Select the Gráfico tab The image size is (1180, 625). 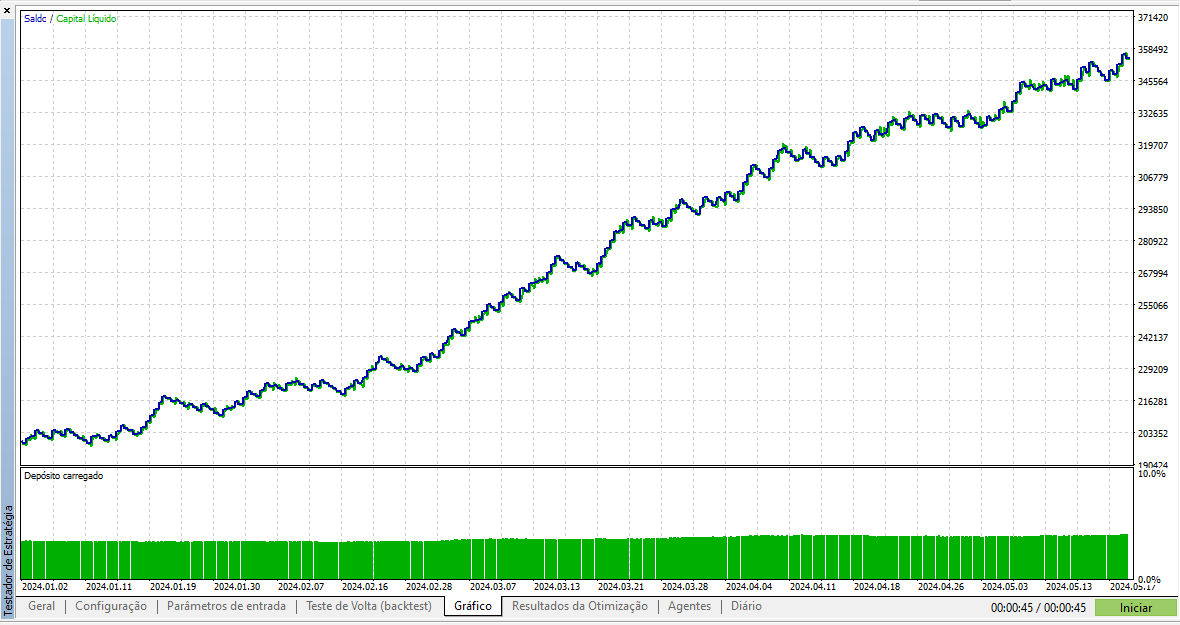pyautogui.click(x=473, y=606)
